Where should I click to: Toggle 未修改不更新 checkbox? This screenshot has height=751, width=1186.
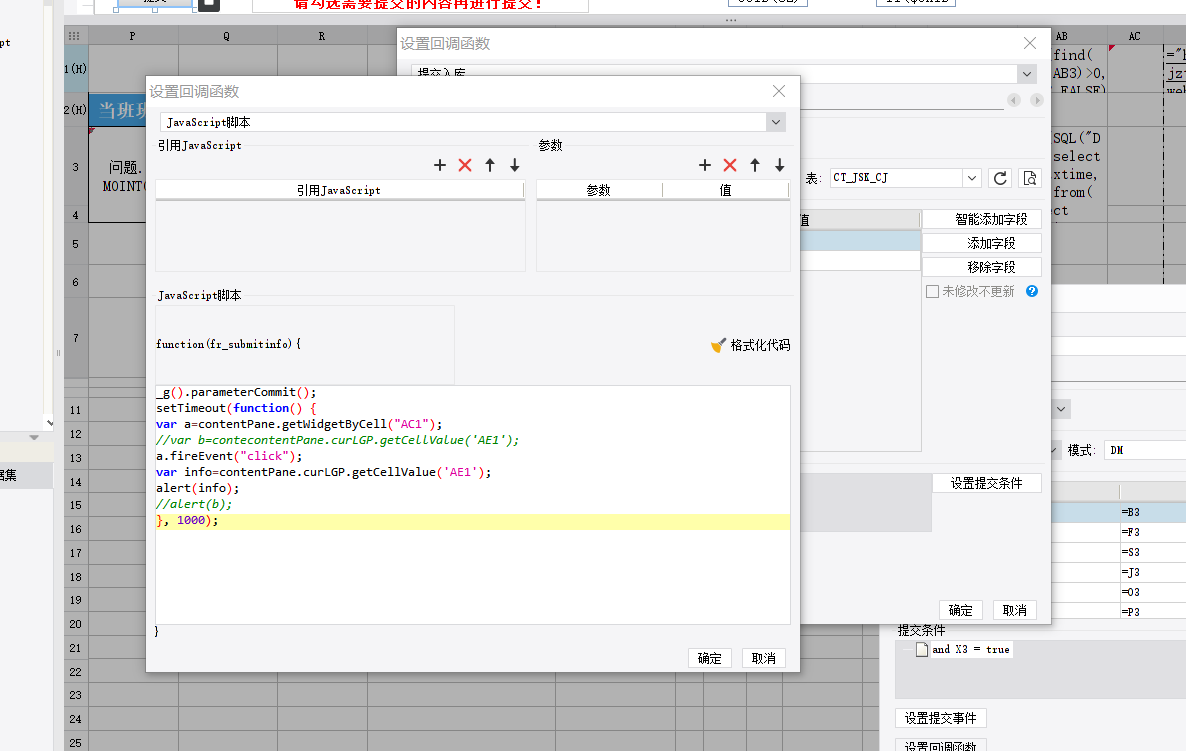[933, 291]
